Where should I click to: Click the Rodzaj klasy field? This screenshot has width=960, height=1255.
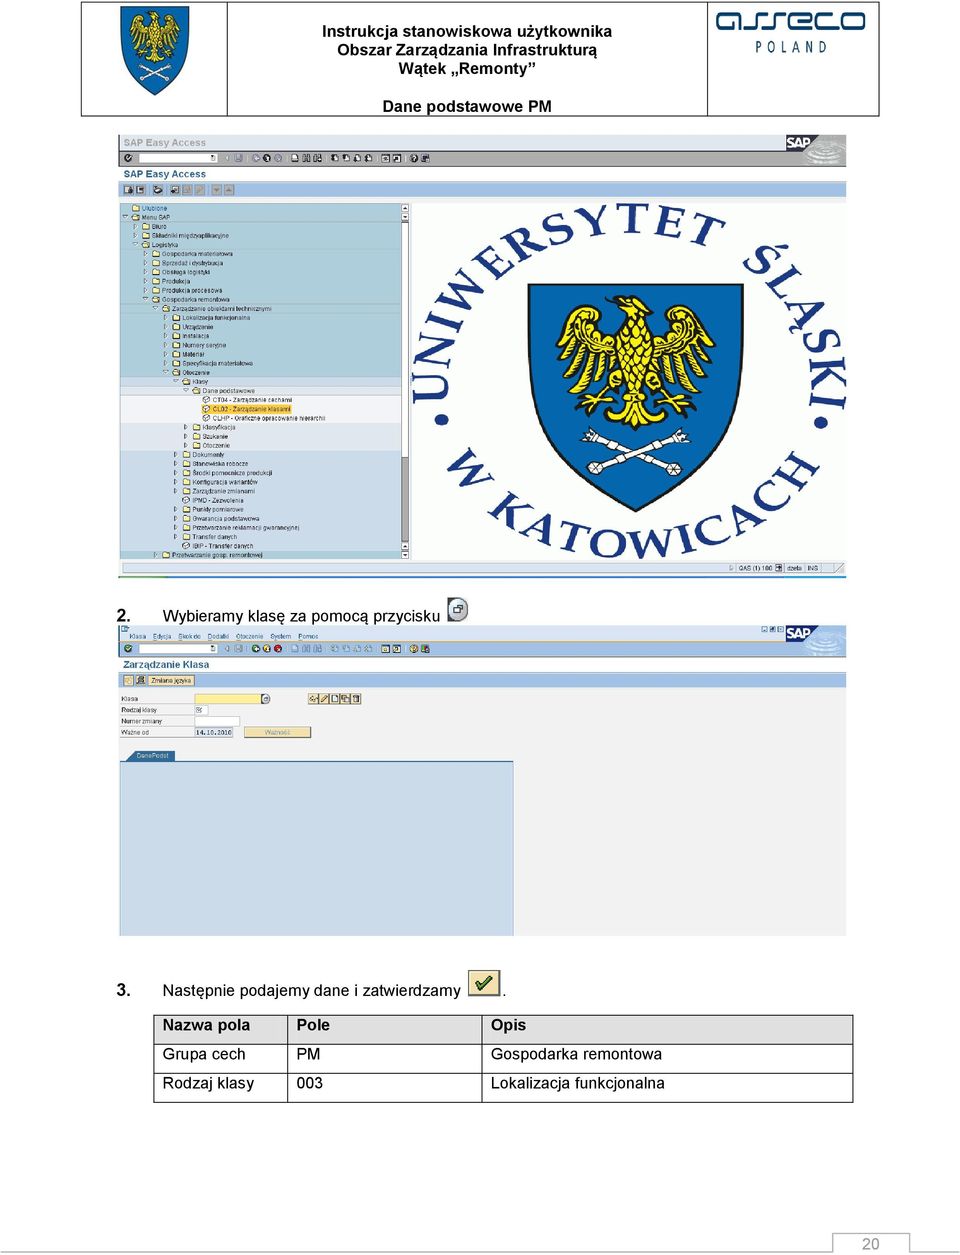[x=200, y=710]
